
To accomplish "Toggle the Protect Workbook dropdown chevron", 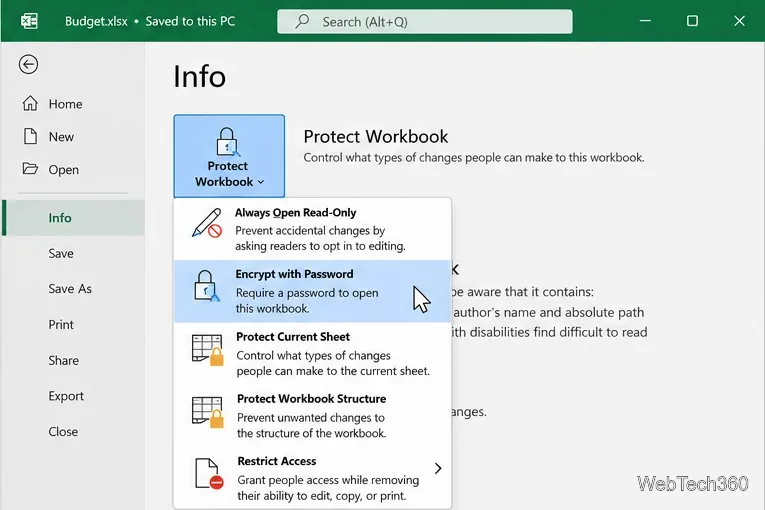I will (x=261, y=182).
